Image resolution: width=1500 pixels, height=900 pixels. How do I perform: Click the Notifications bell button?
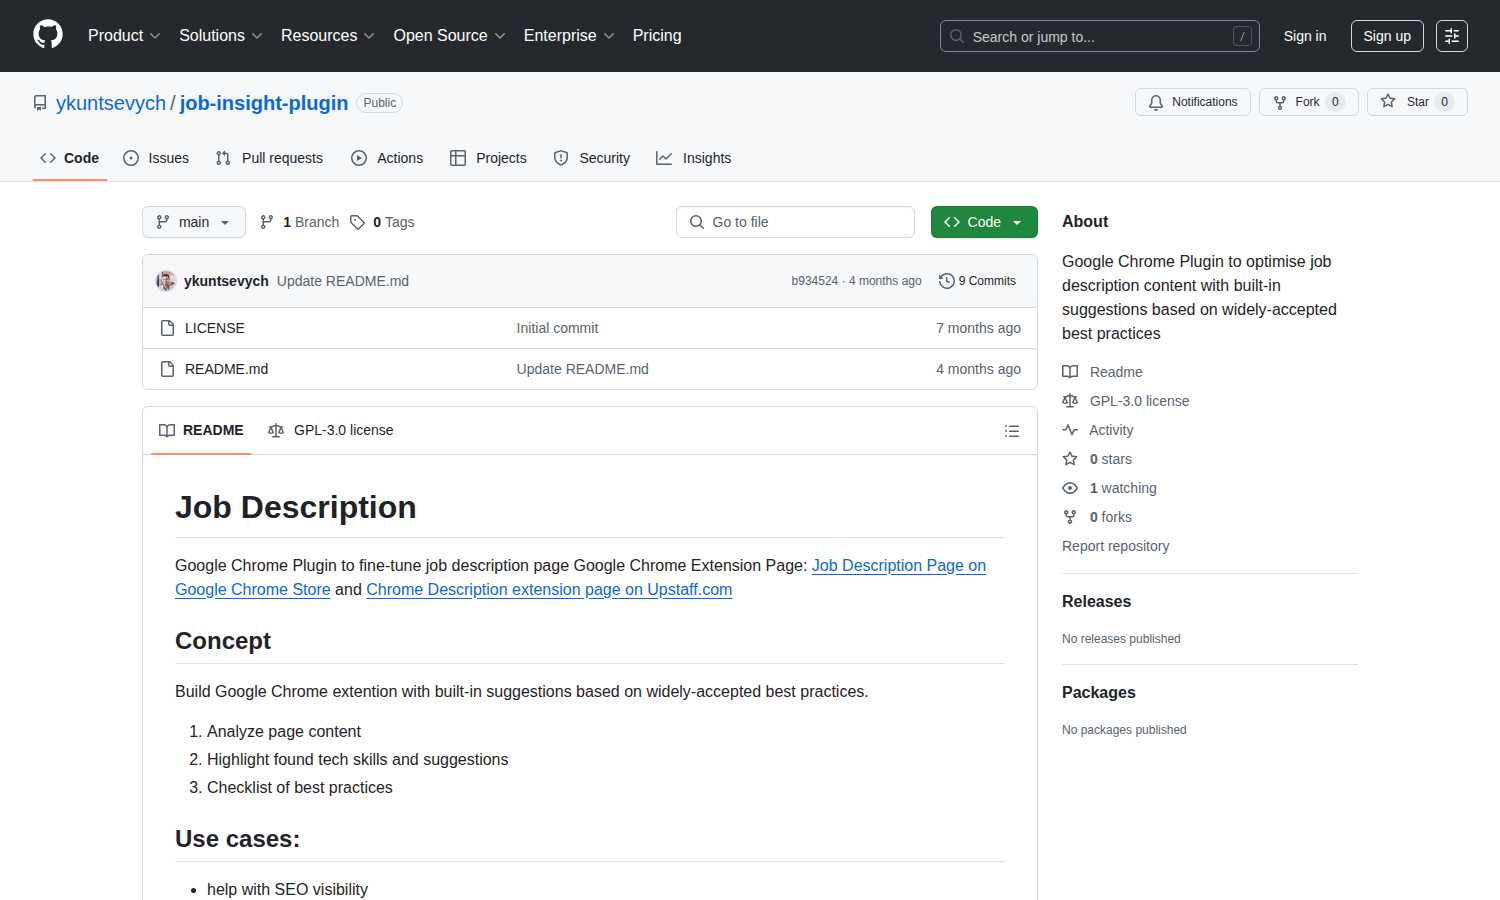(x=1193, y=102)
